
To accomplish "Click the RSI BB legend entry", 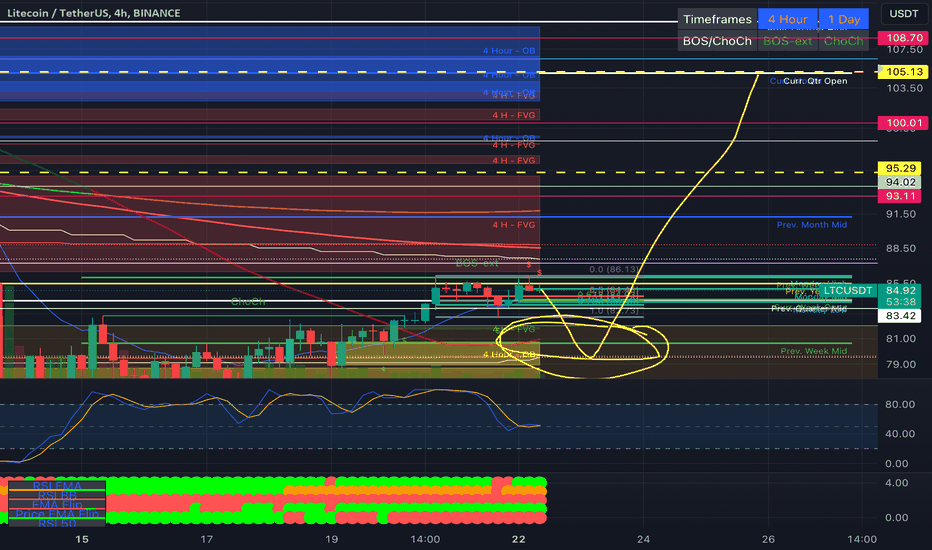I will tap(57, 495).
